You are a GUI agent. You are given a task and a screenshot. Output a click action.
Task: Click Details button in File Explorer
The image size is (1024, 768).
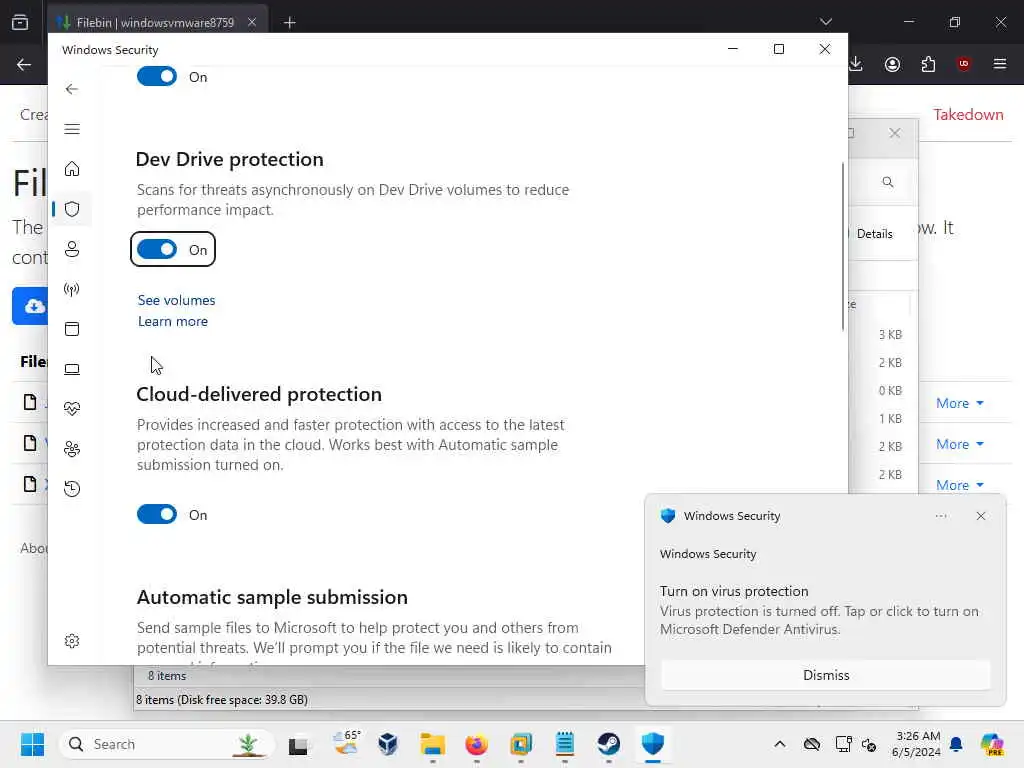(874, 234)
